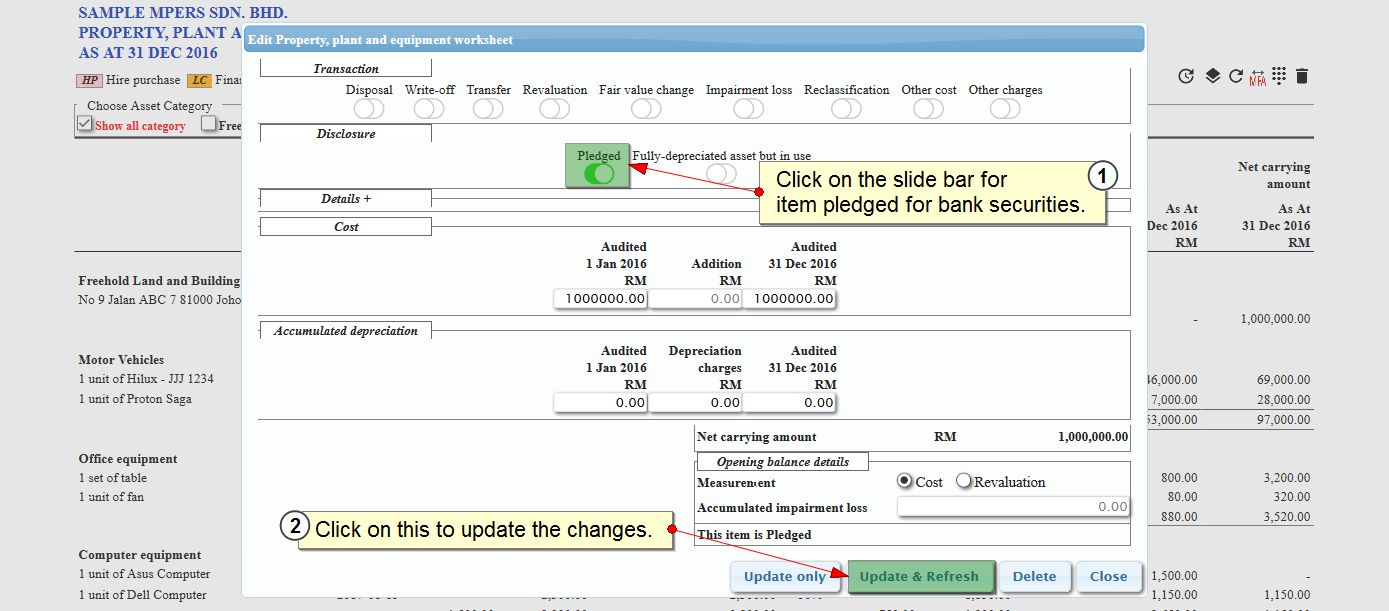Click the history clock icon
The height and width of the screenshot is (611, 1389).
[x=1186, y=76]
